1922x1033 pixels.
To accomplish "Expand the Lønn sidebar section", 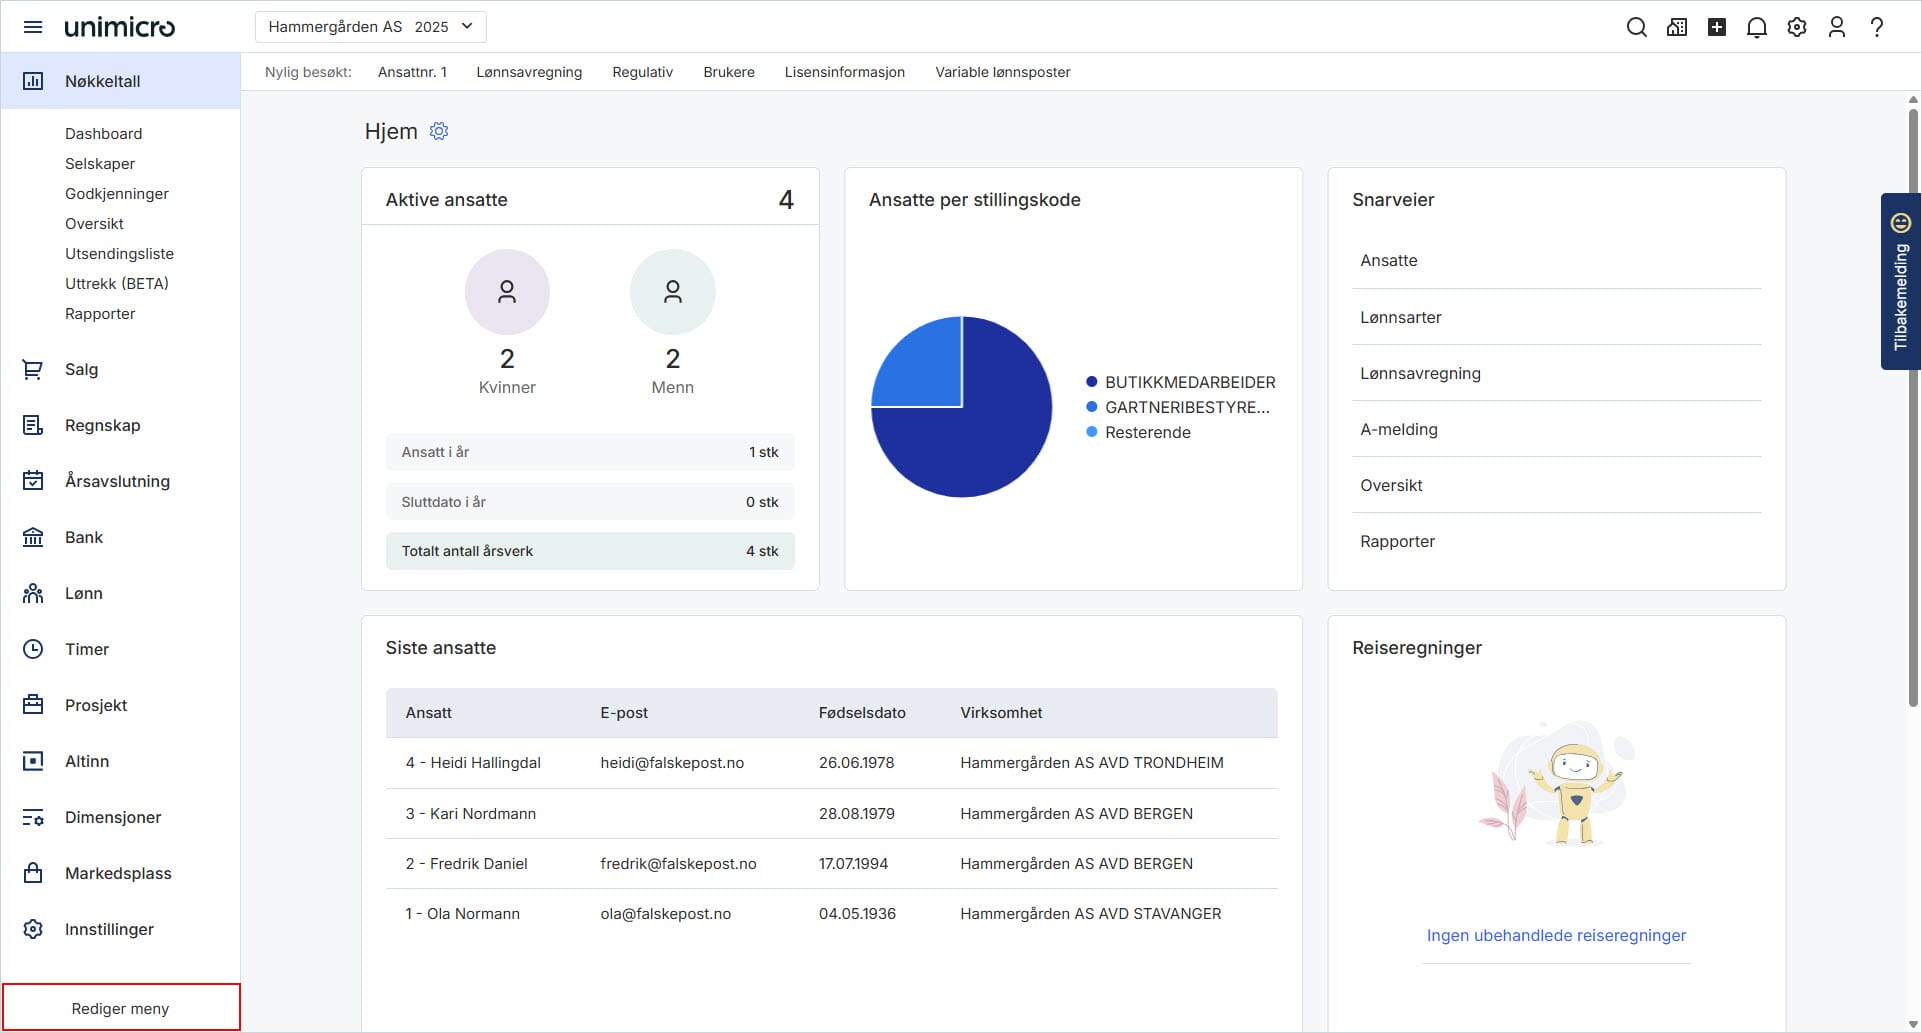I will point(84,593).
